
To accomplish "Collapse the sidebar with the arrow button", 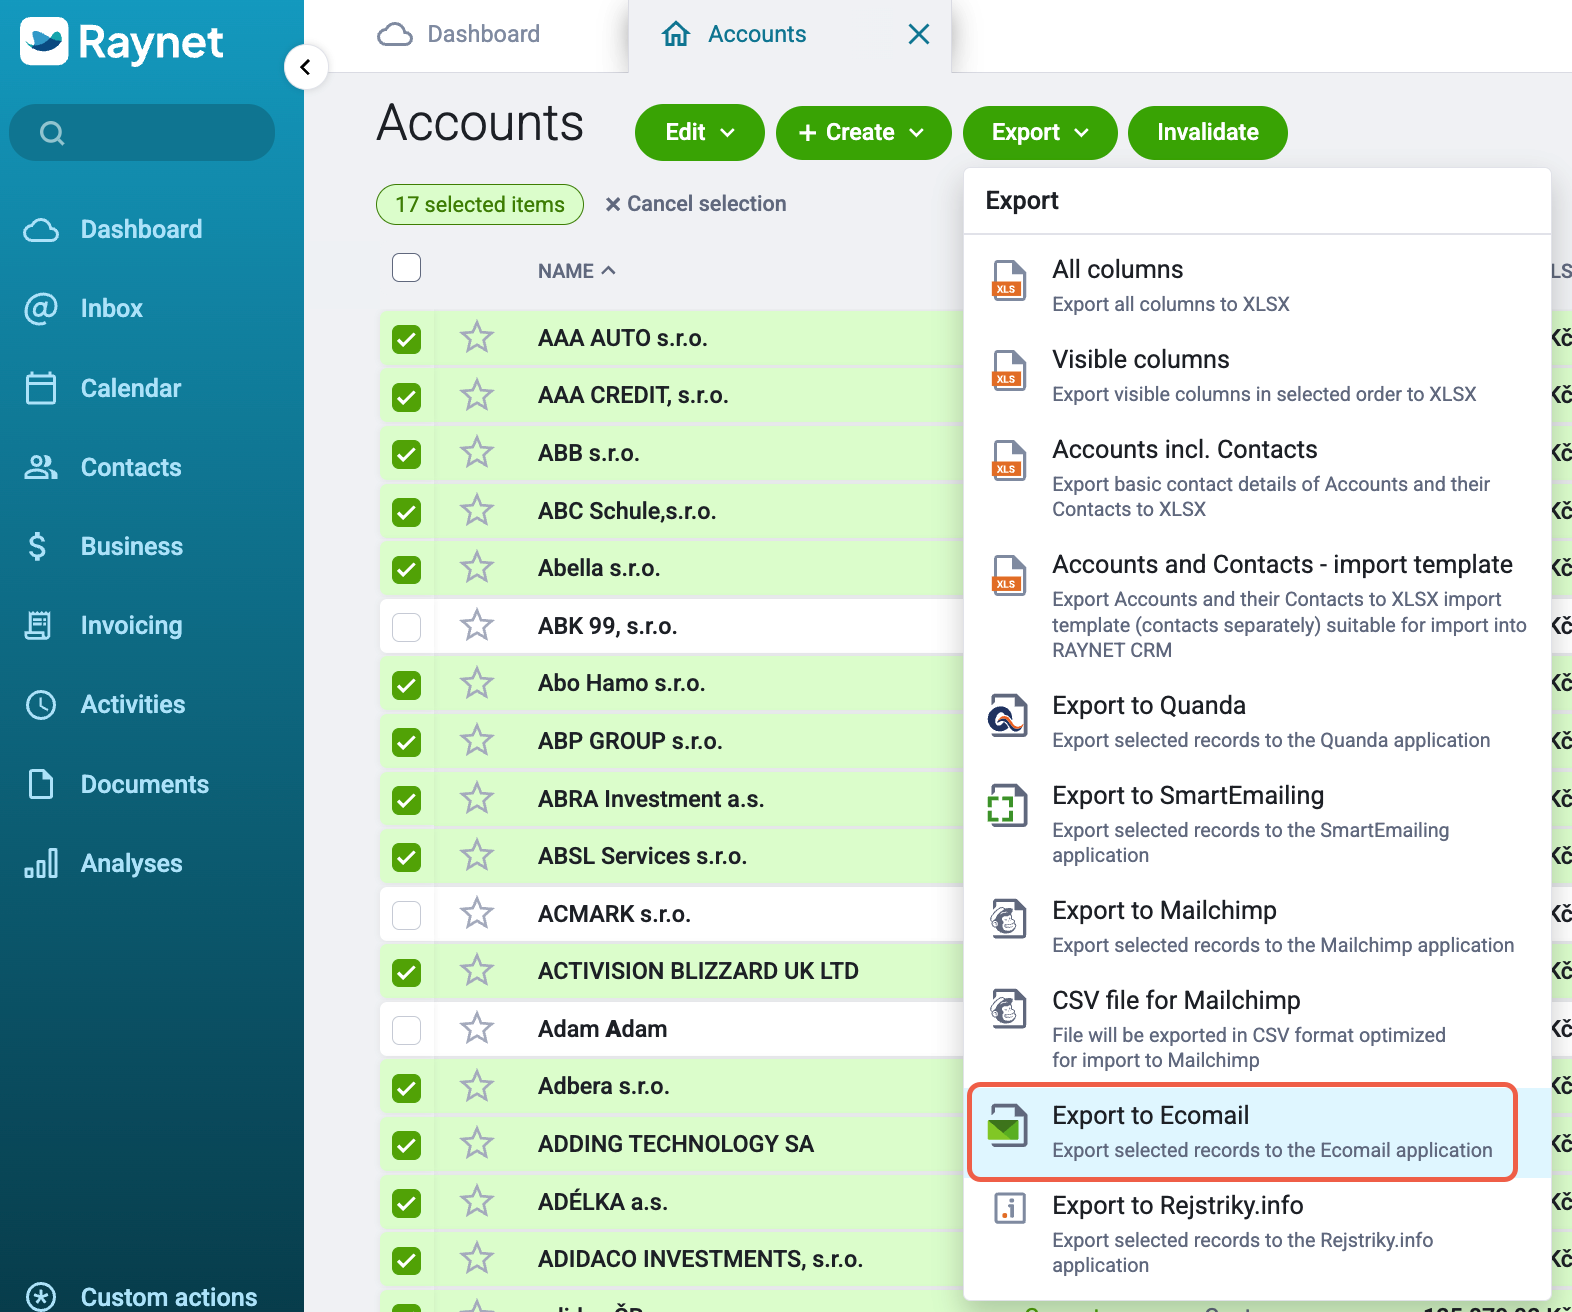I will (306, 67).
